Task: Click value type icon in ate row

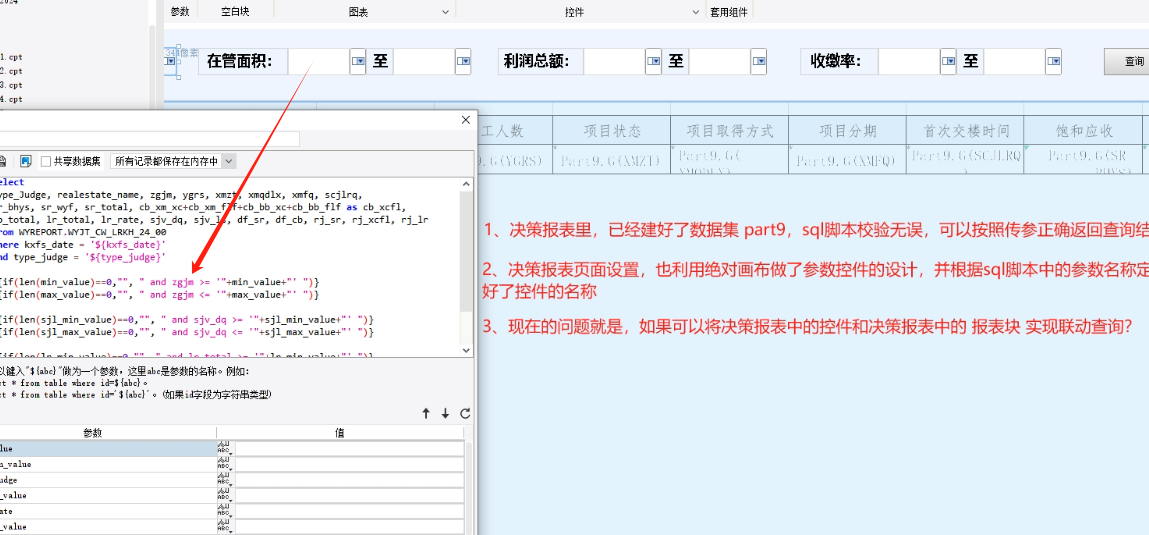Action: [224, 511]
